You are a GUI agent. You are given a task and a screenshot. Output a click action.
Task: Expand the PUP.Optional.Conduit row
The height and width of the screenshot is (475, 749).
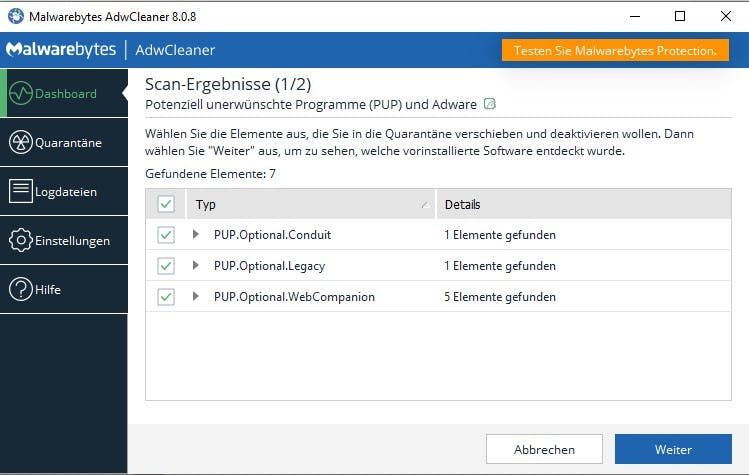click(x=195, y=234)
